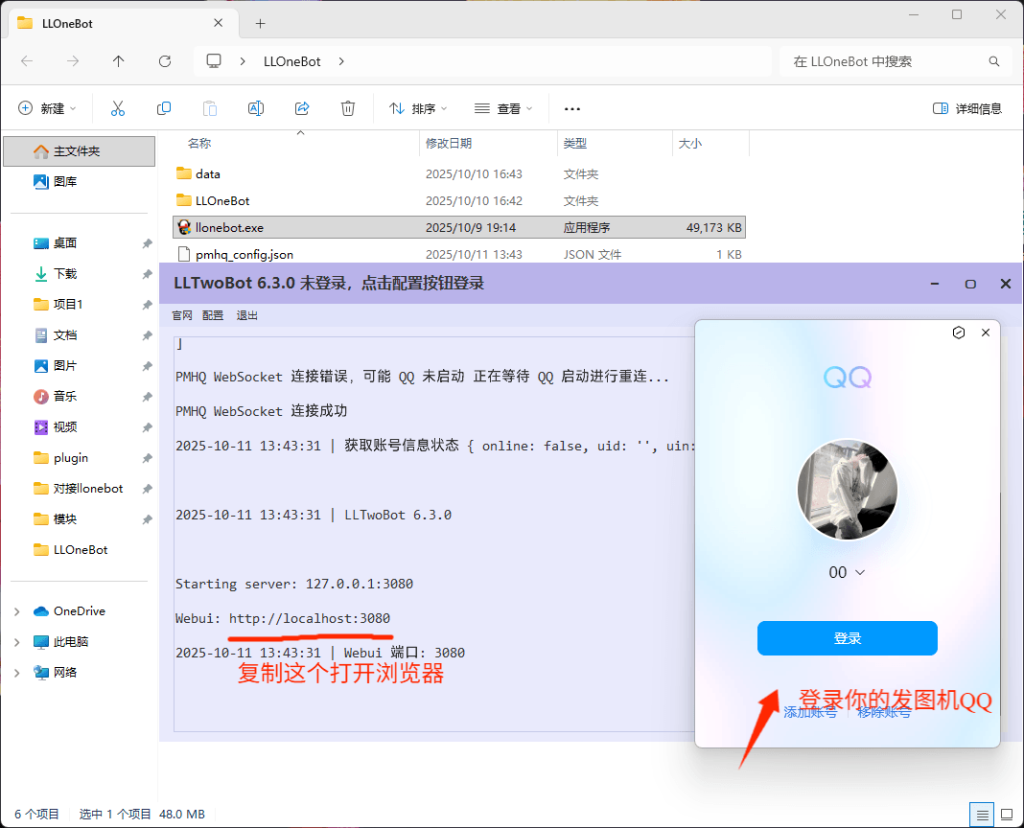Expand the QQ account selector dropdown
Viewport: 1024px width, 828px height.
[858, 573]
